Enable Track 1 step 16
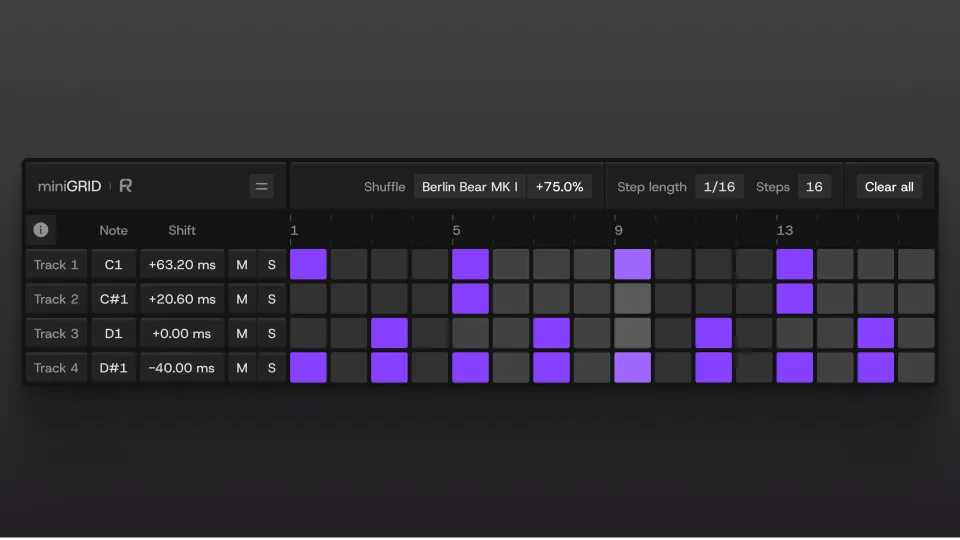 [x=917, y=264]
